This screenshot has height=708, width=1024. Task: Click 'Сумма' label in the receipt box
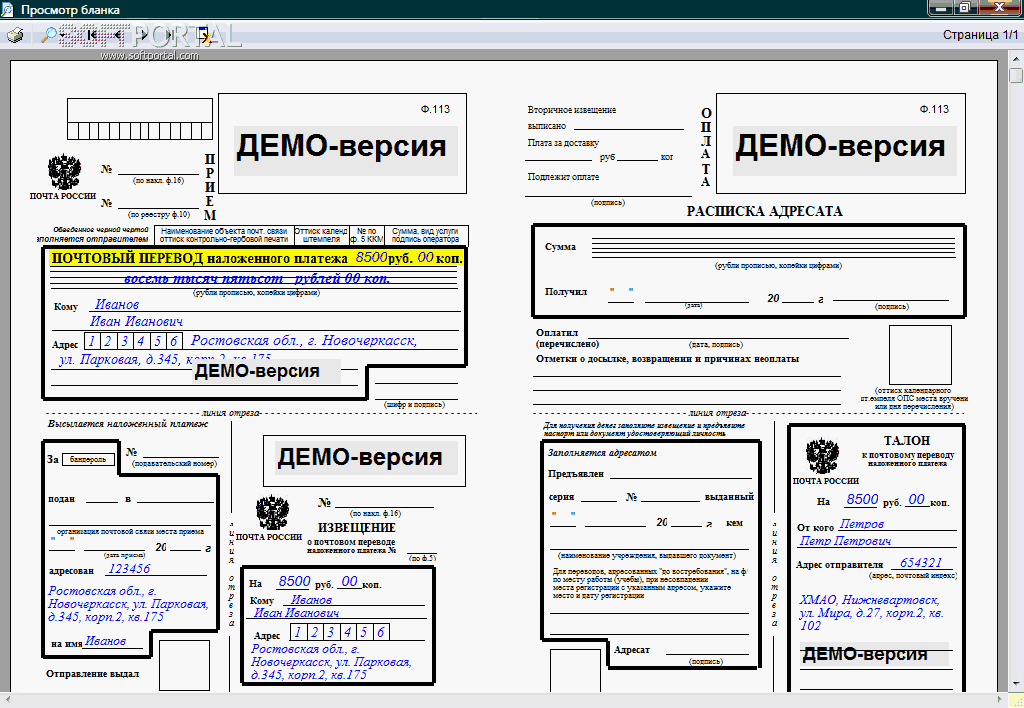click(560, 247)
